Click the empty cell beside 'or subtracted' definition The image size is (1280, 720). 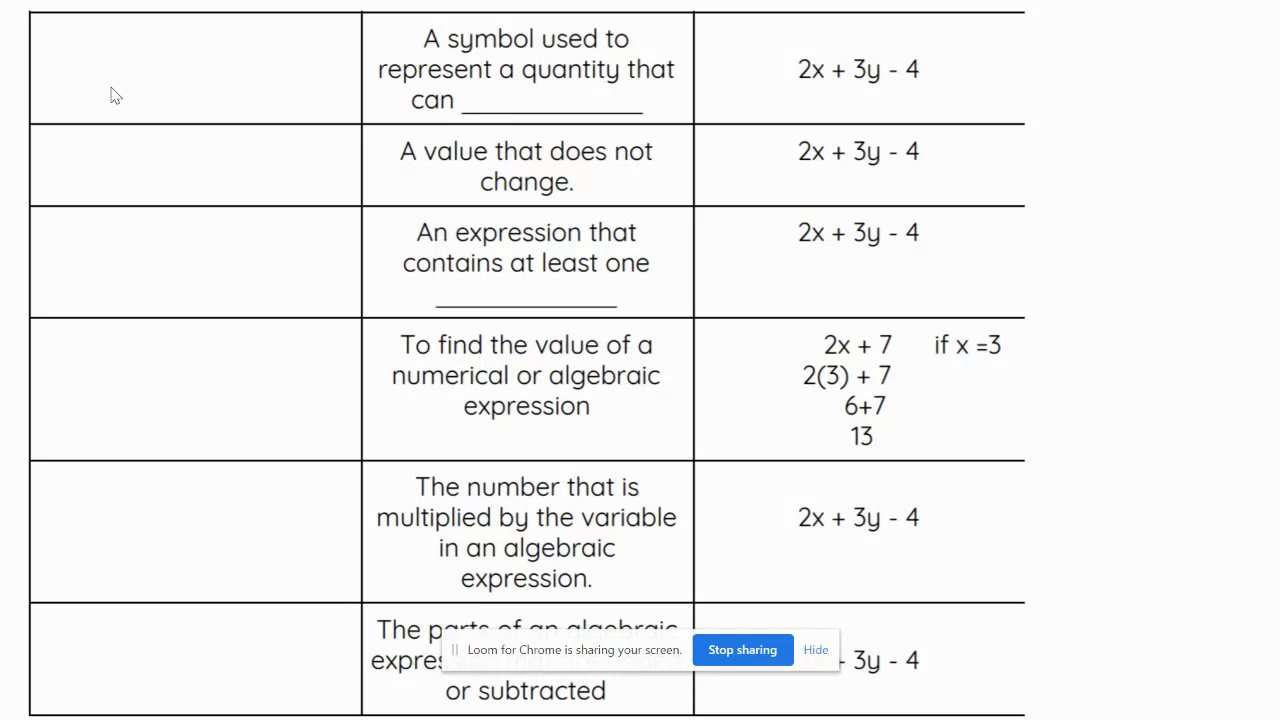195,658
